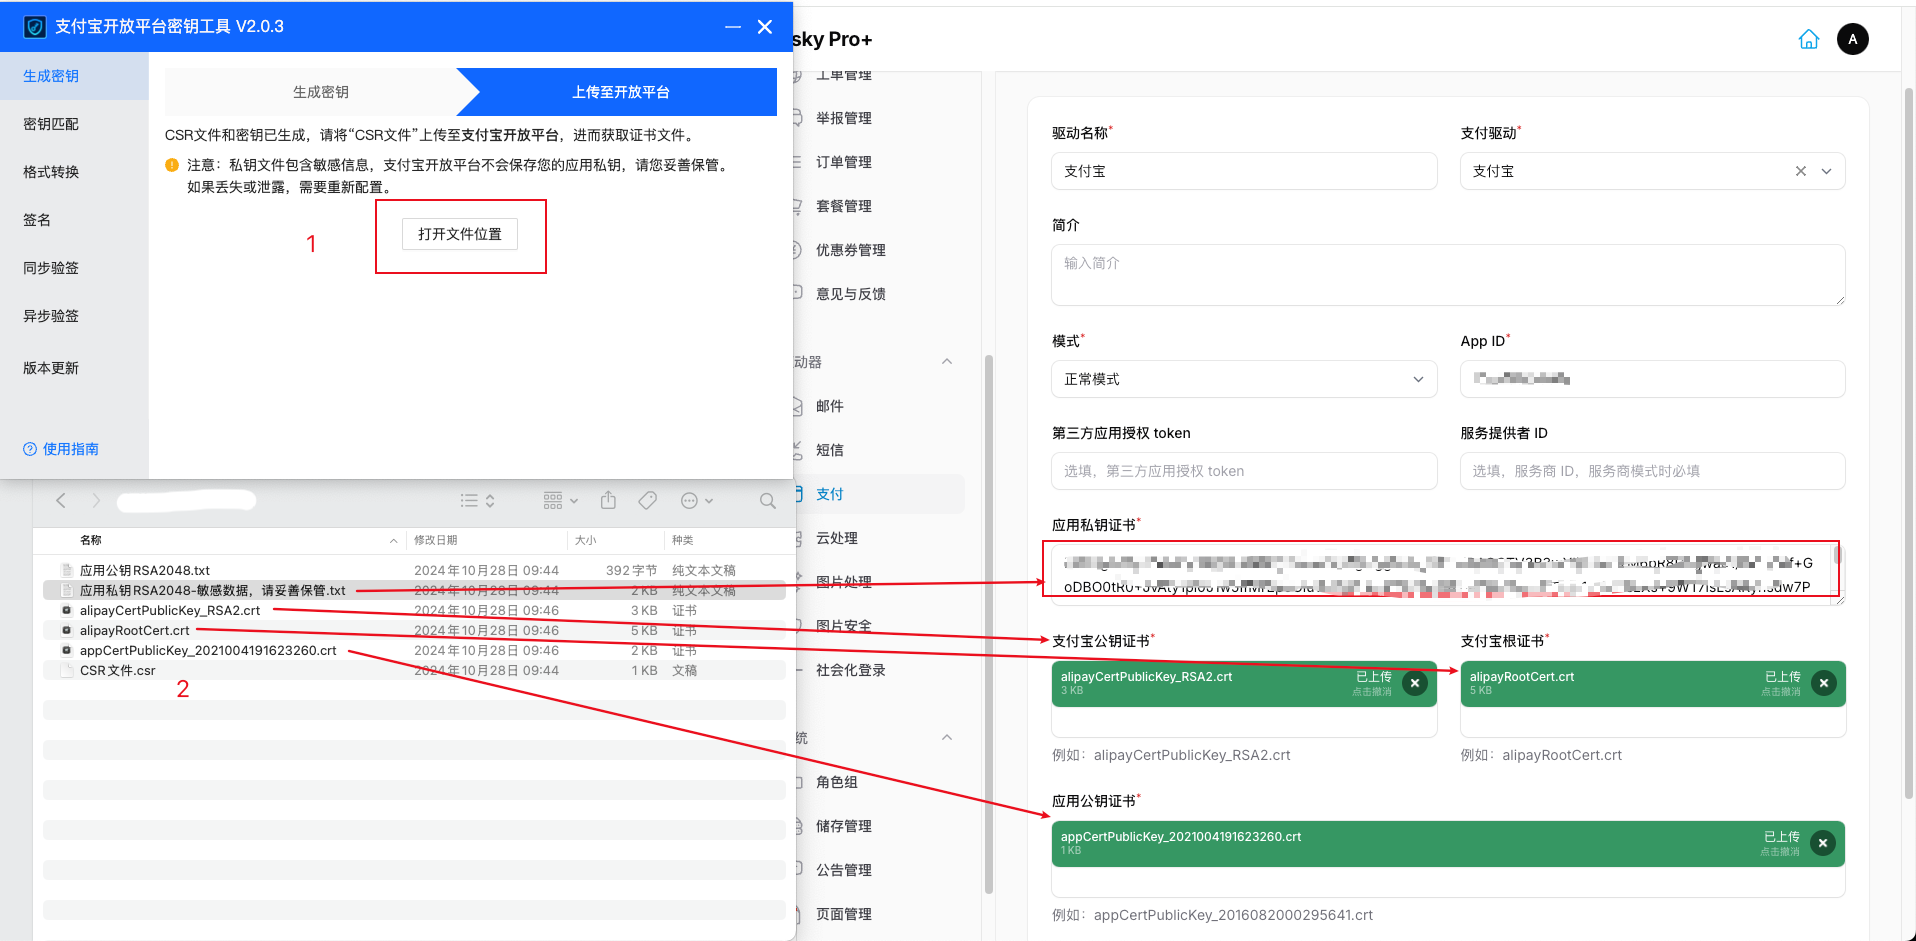Click the 服务提供者 ID input field
The width and height of the screenshot is (1916, 941).
(x=1652, y=471)
